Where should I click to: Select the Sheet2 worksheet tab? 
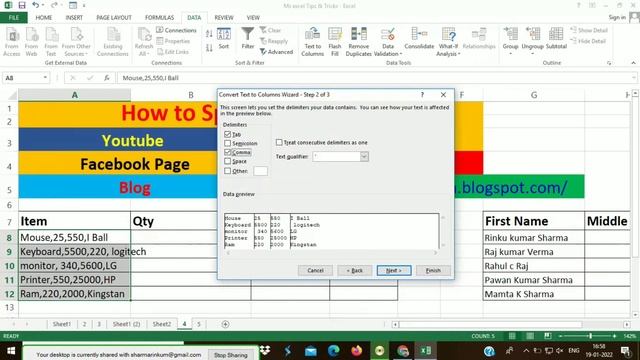click(162, 324)
